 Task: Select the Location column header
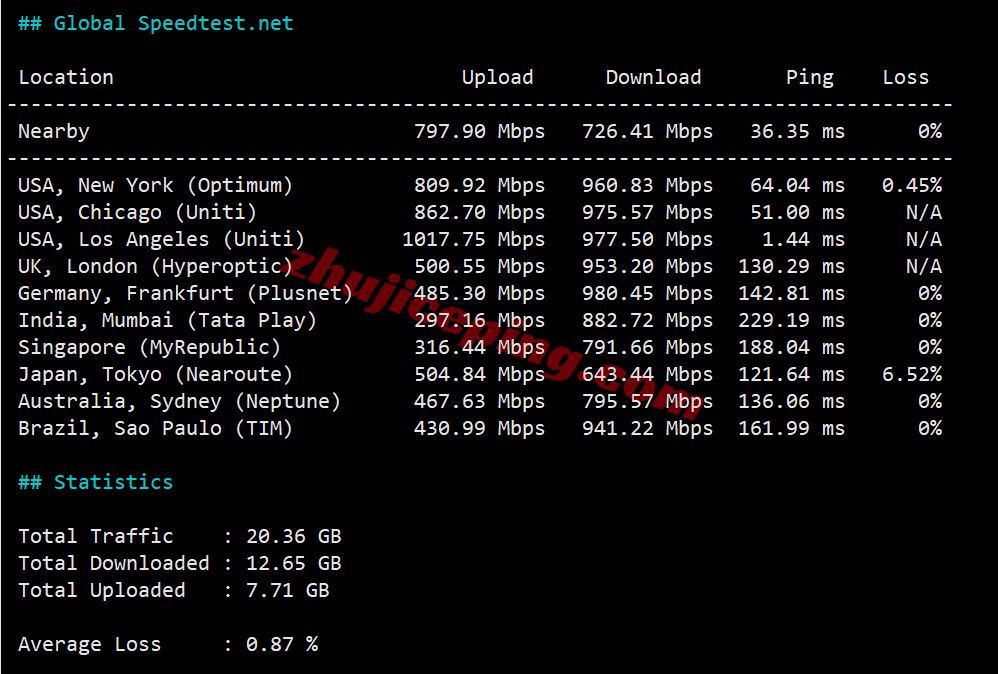[66, 77]
